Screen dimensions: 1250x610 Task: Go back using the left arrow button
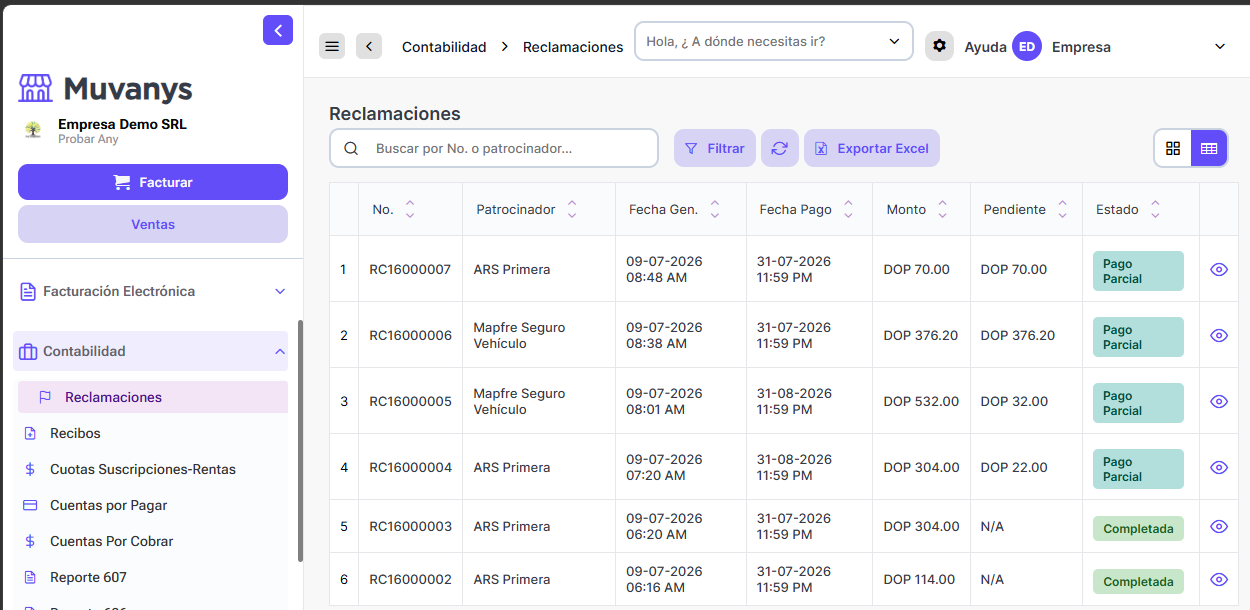[x=369, y=46]
